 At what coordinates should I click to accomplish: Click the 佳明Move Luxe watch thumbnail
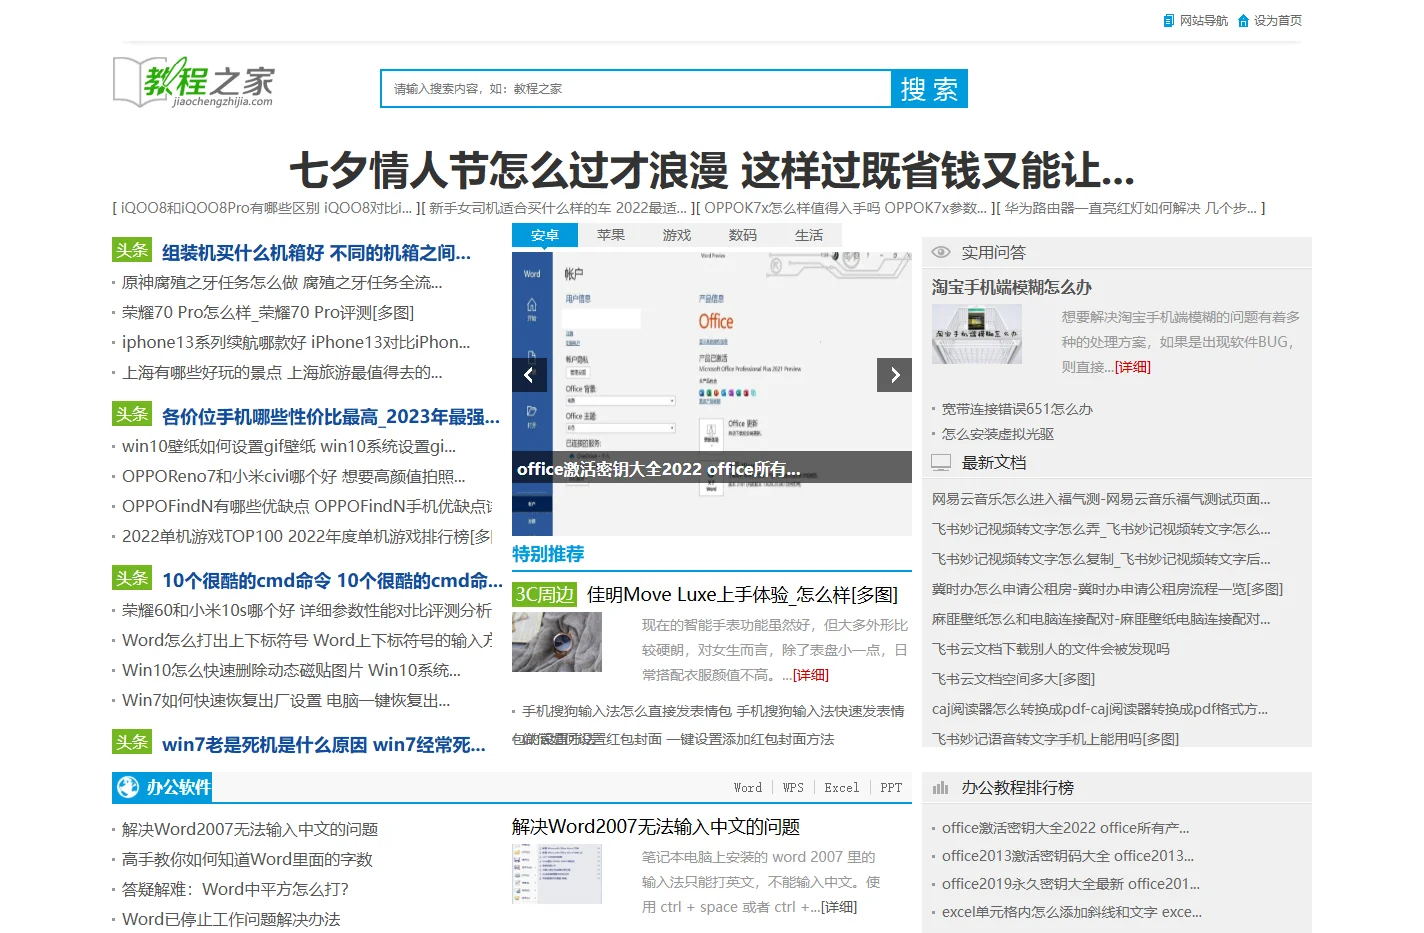point(557,642)
